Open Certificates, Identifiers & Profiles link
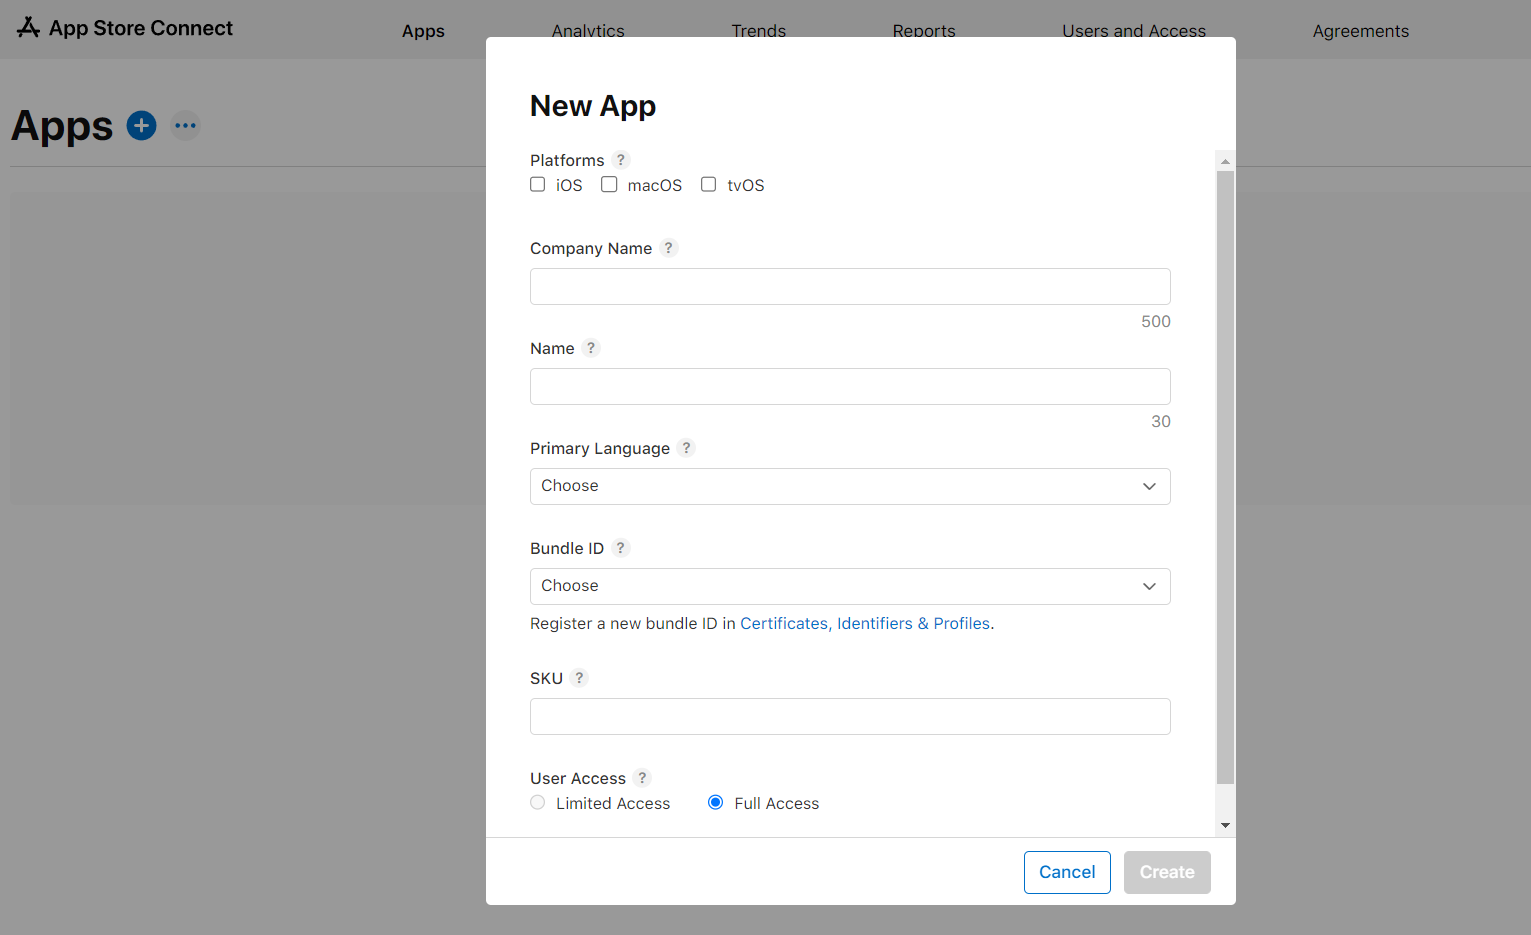Image resolution: width=1531 pixels, height=935 pixels. point(865,623)
